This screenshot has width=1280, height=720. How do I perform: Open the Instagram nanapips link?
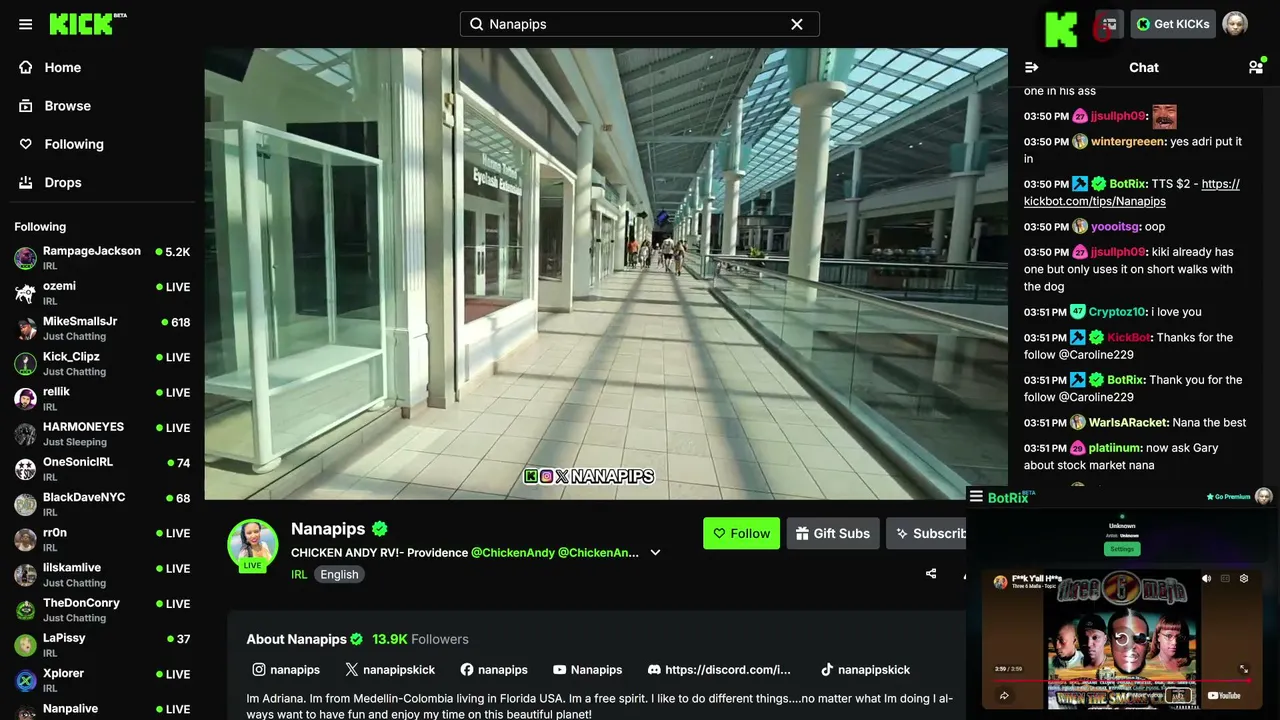(286, 670)
